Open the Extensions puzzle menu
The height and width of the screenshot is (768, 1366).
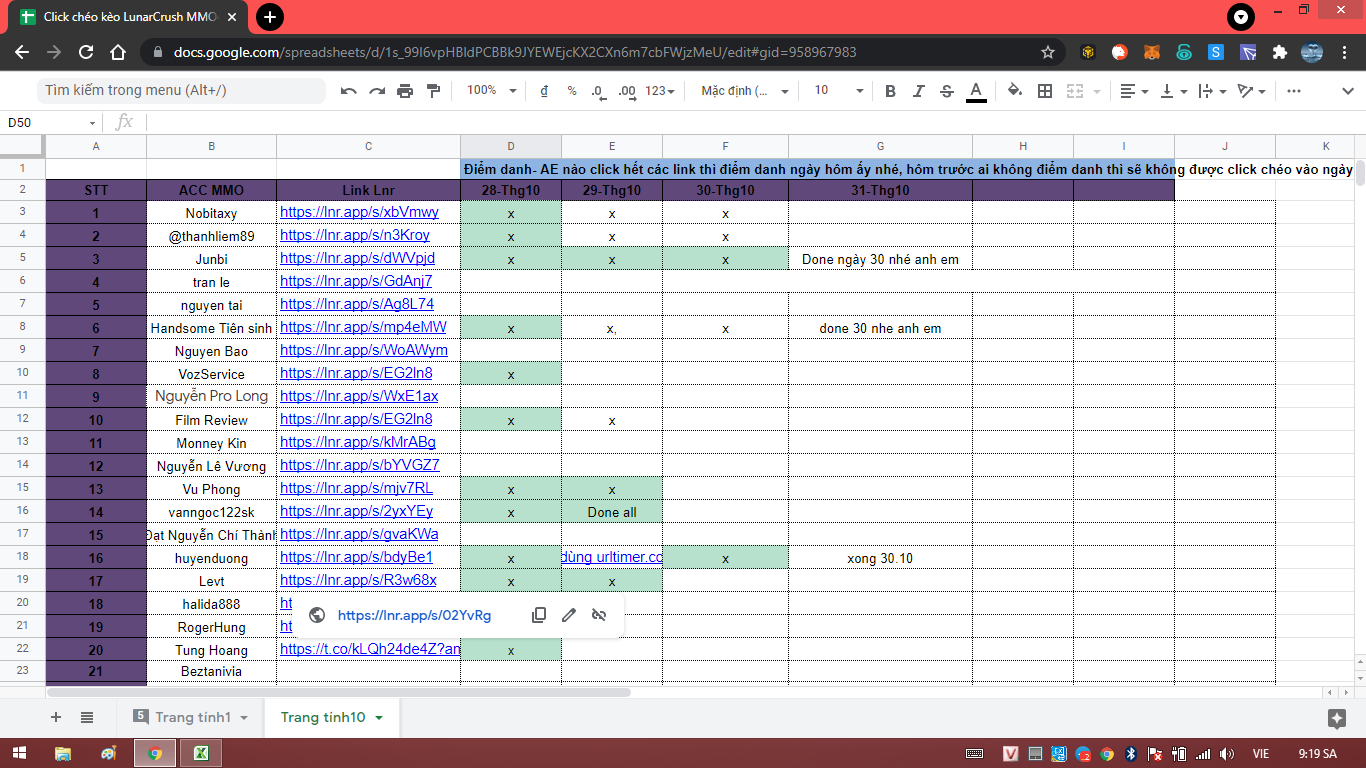1279,52
